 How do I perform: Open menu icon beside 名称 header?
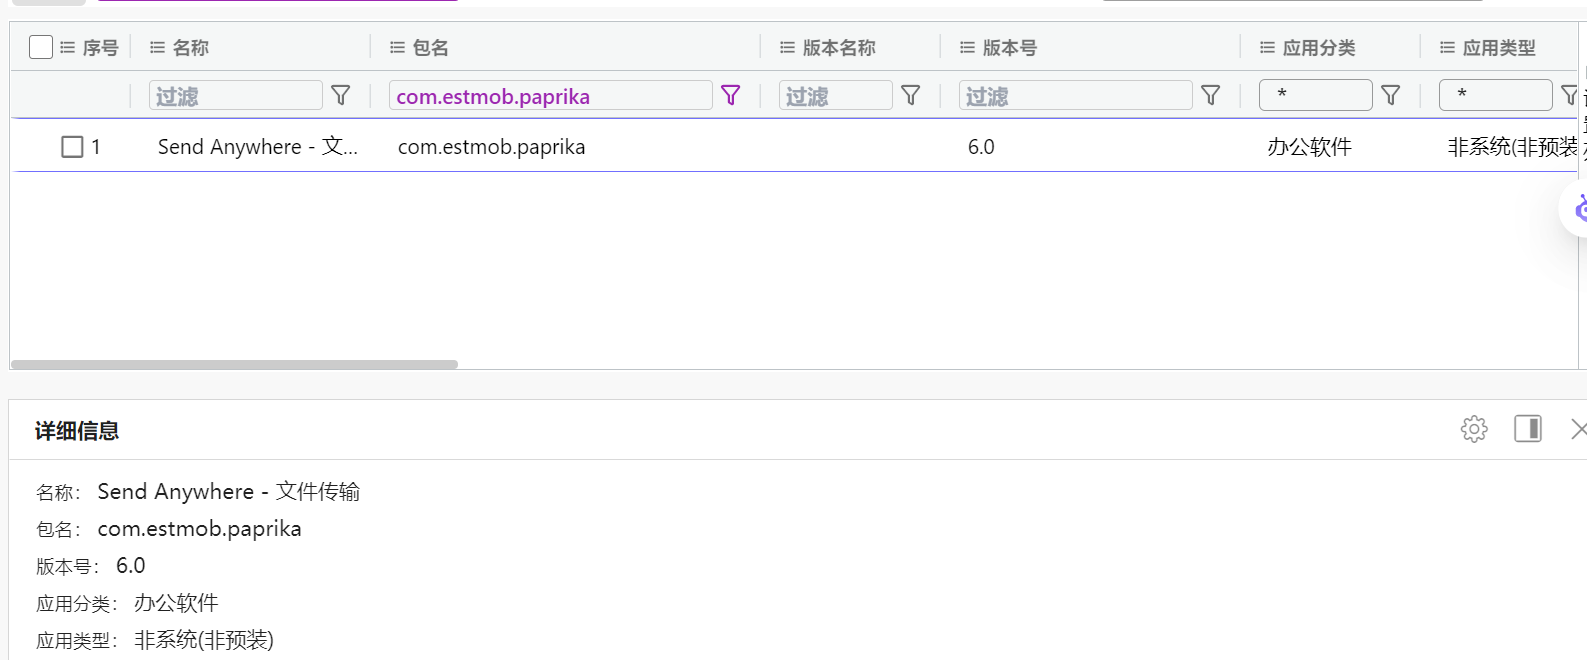point(157,47)
